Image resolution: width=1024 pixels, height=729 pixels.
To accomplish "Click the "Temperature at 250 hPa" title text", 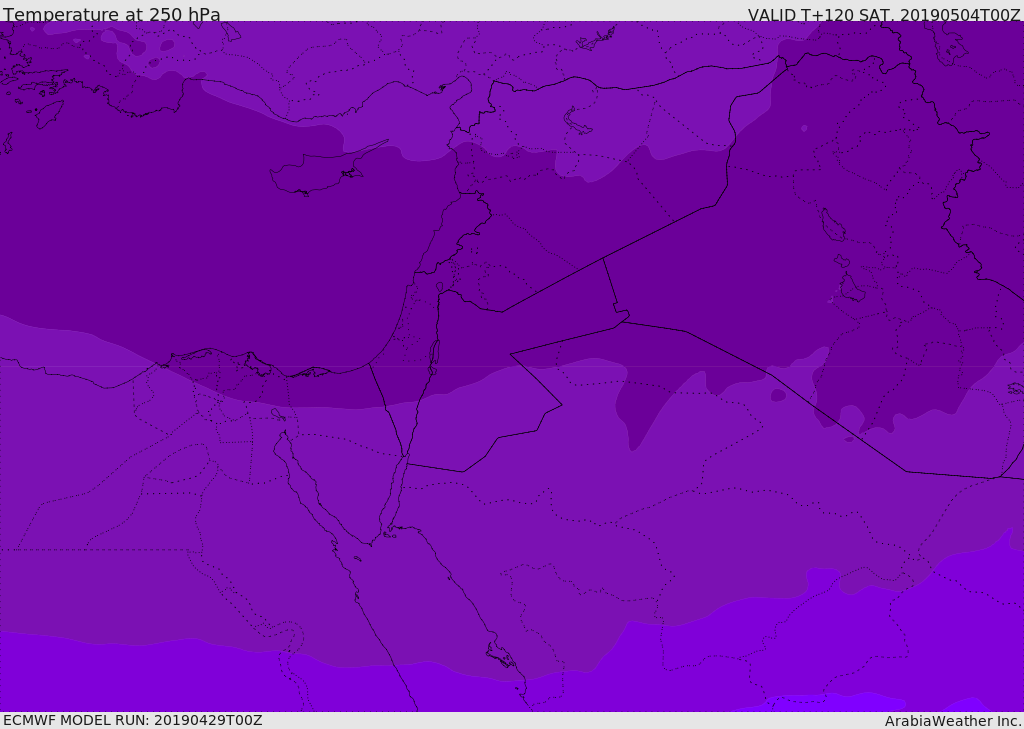I will click(112, 14).
